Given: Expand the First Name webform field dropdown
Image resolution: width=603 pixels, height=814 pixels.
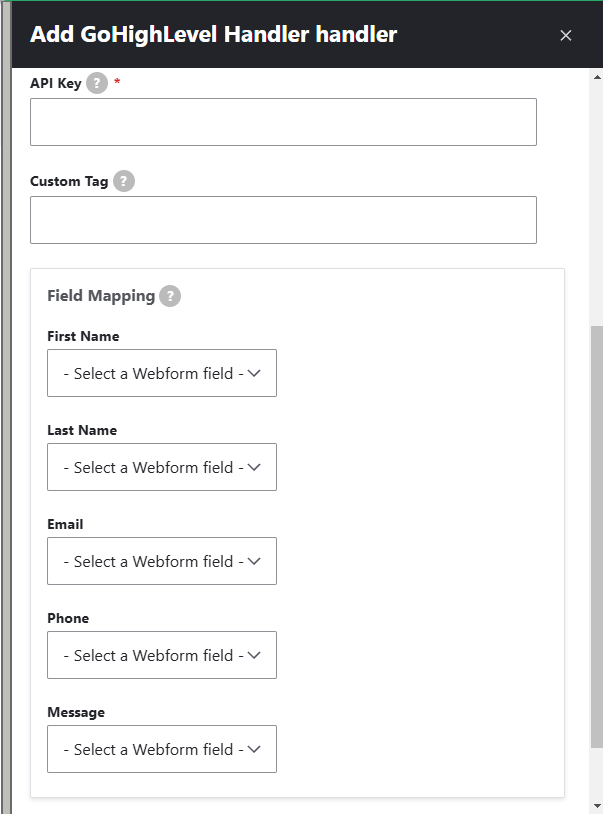Looking at the screenshot, I should (162, 373).
